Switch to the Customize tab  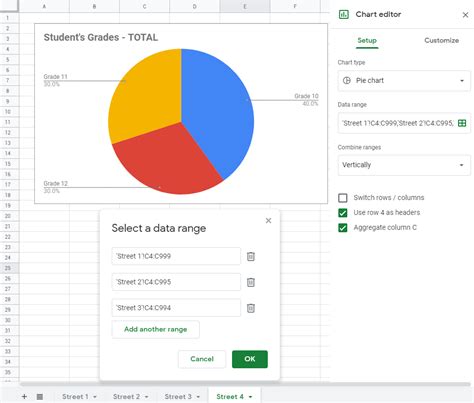[x=441, y=40]
